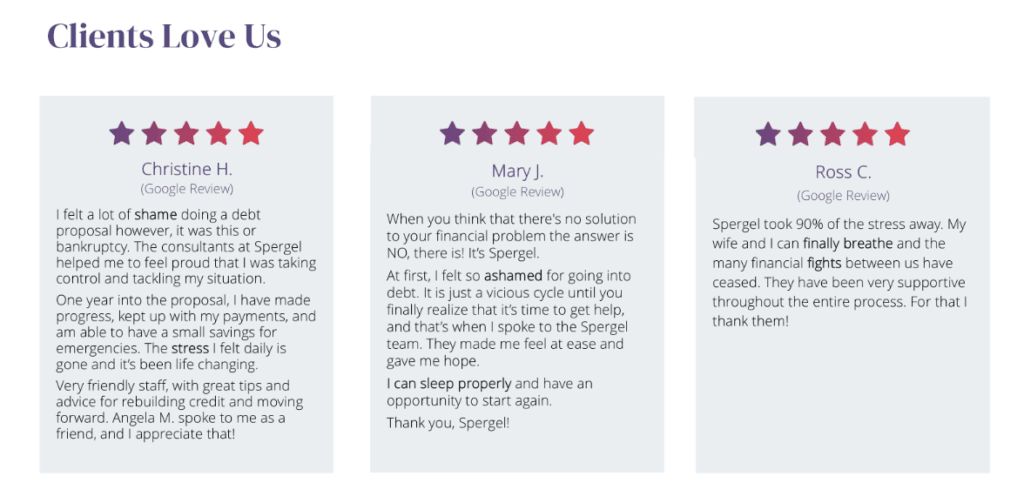Click the reviewer name Christine H.
This screenshot has width=1024, height=503.
(187, 169)
